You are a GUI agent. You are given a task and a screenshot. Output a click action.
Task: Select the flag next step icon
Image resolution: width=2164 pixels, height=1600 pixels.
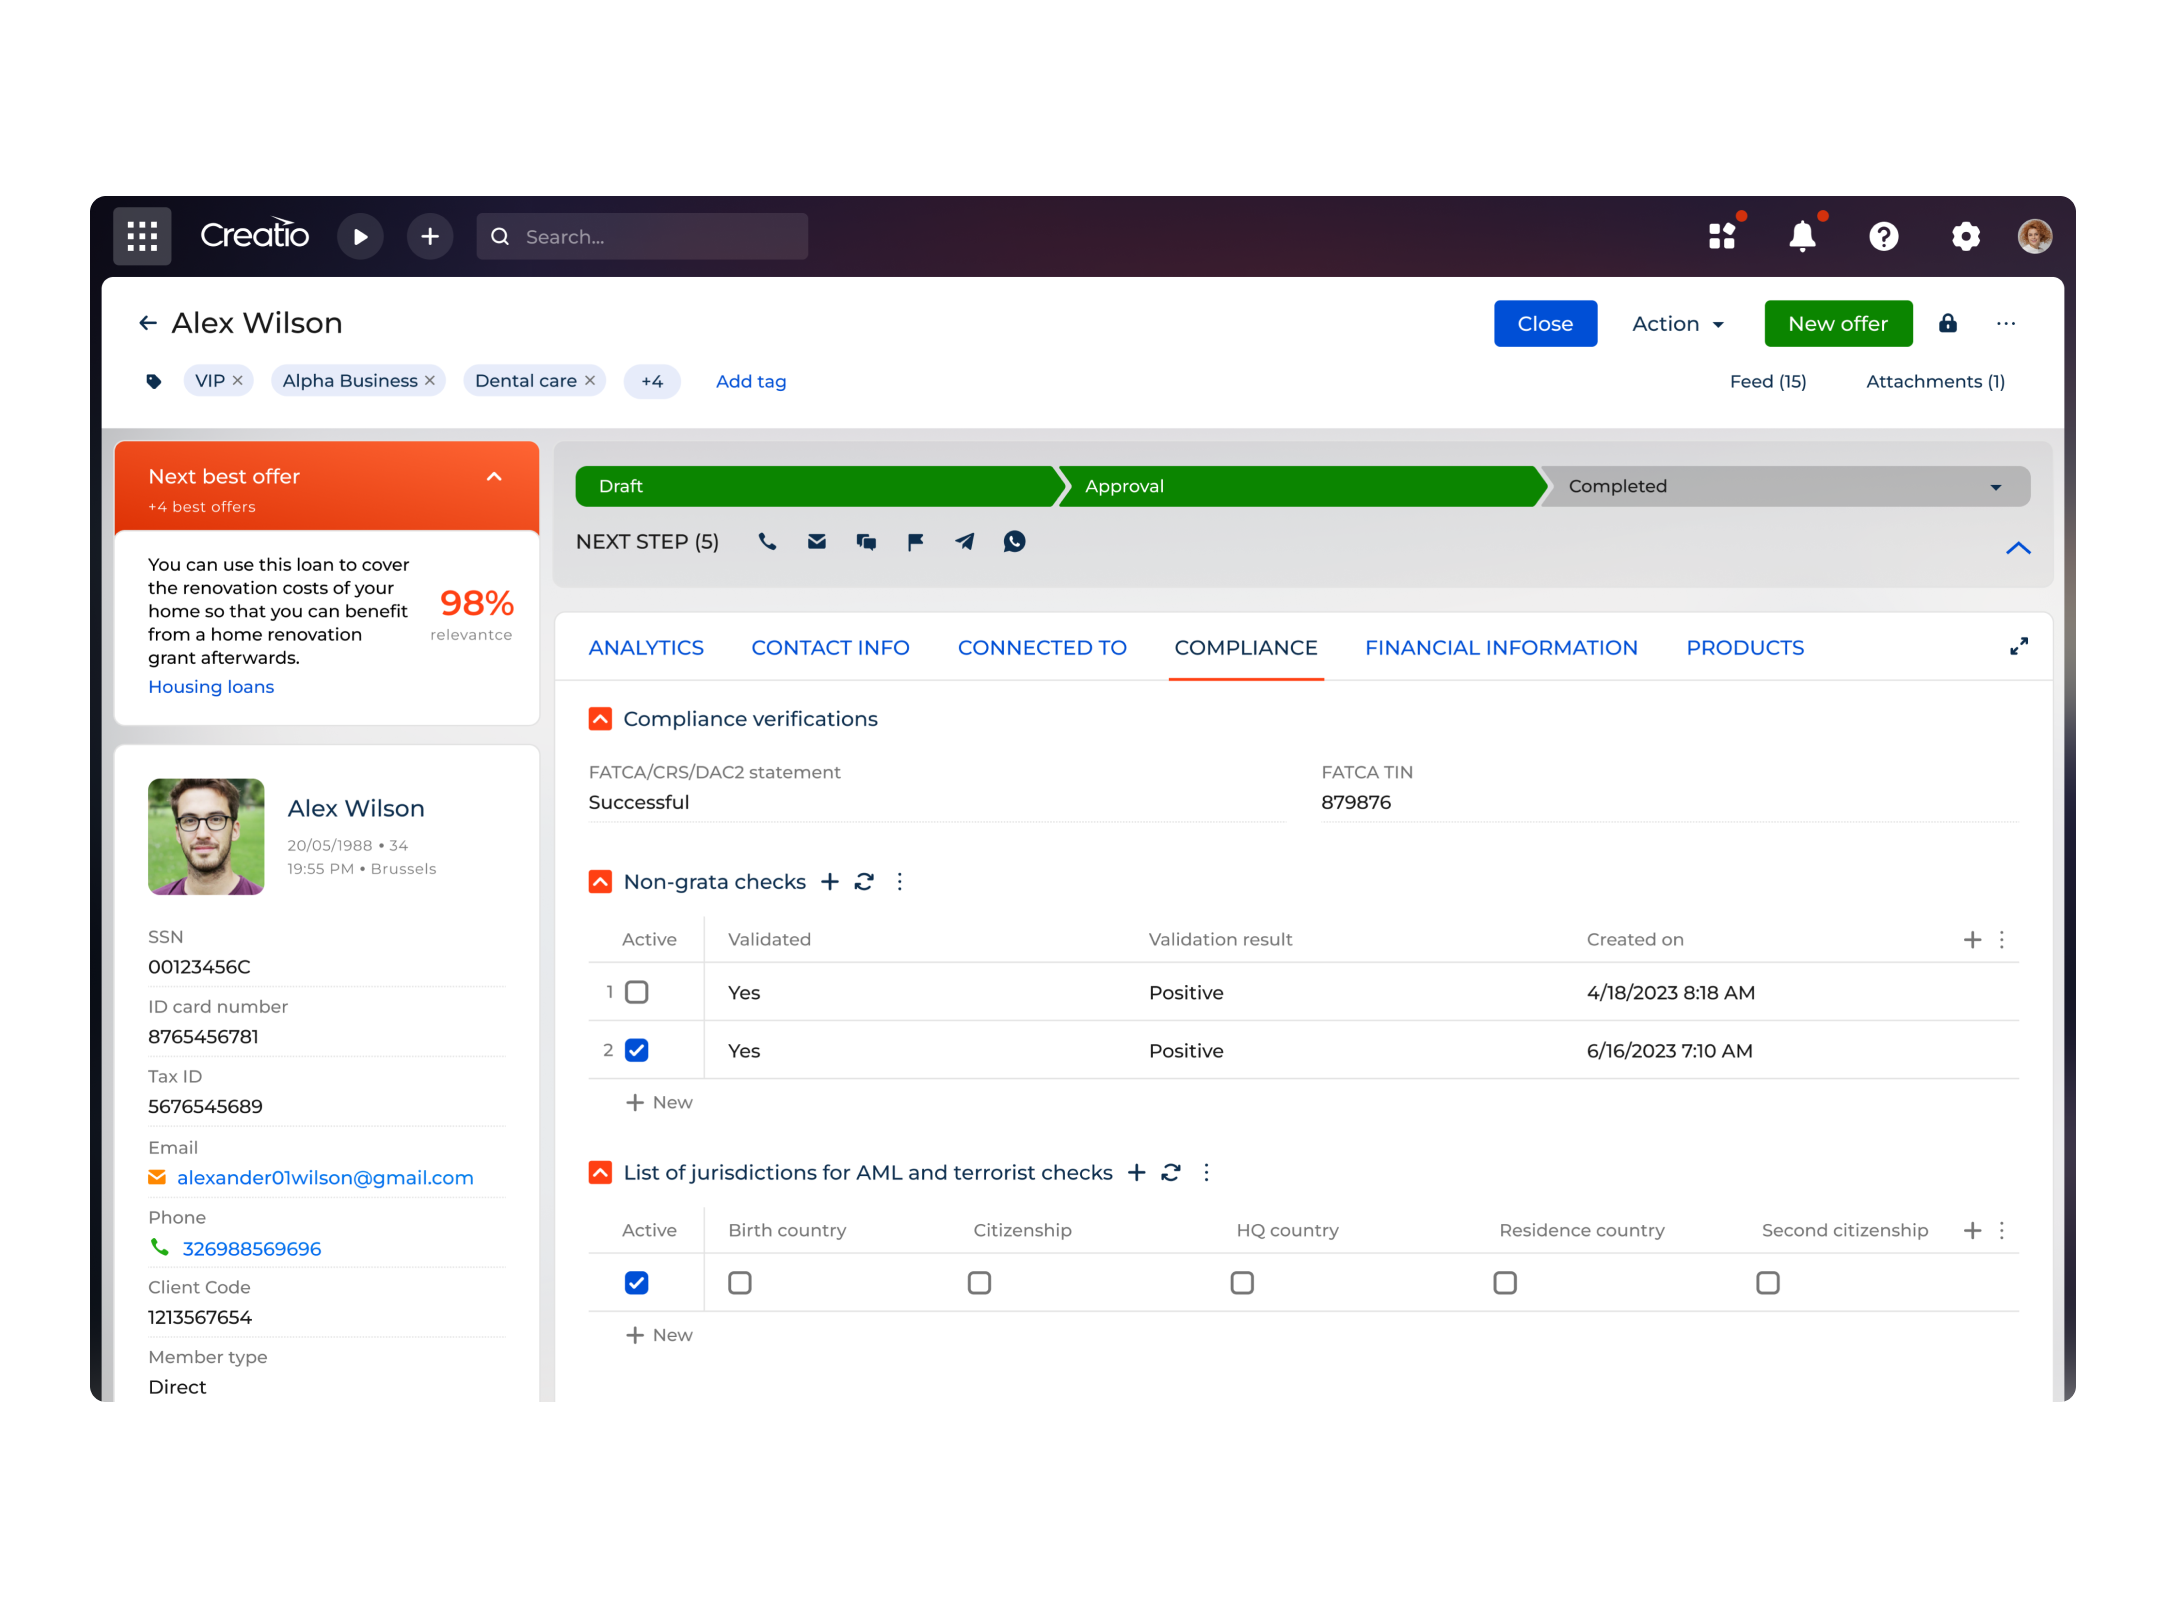915,541
